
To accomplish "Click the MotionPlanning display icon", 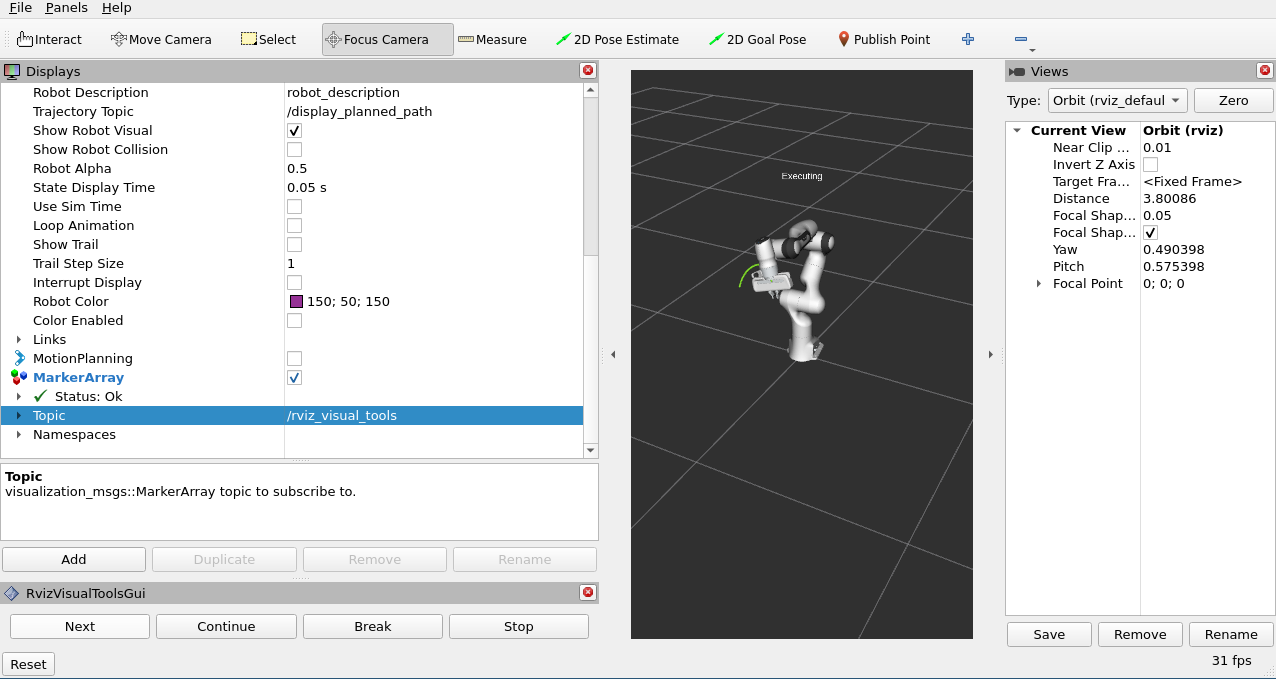I will point(20,358).
